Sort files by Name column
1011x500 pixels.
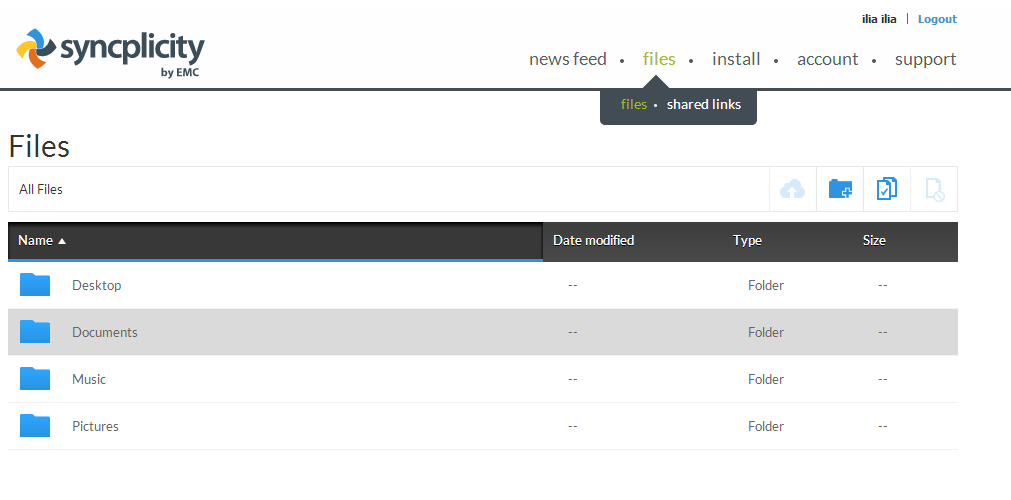point(35,240)
